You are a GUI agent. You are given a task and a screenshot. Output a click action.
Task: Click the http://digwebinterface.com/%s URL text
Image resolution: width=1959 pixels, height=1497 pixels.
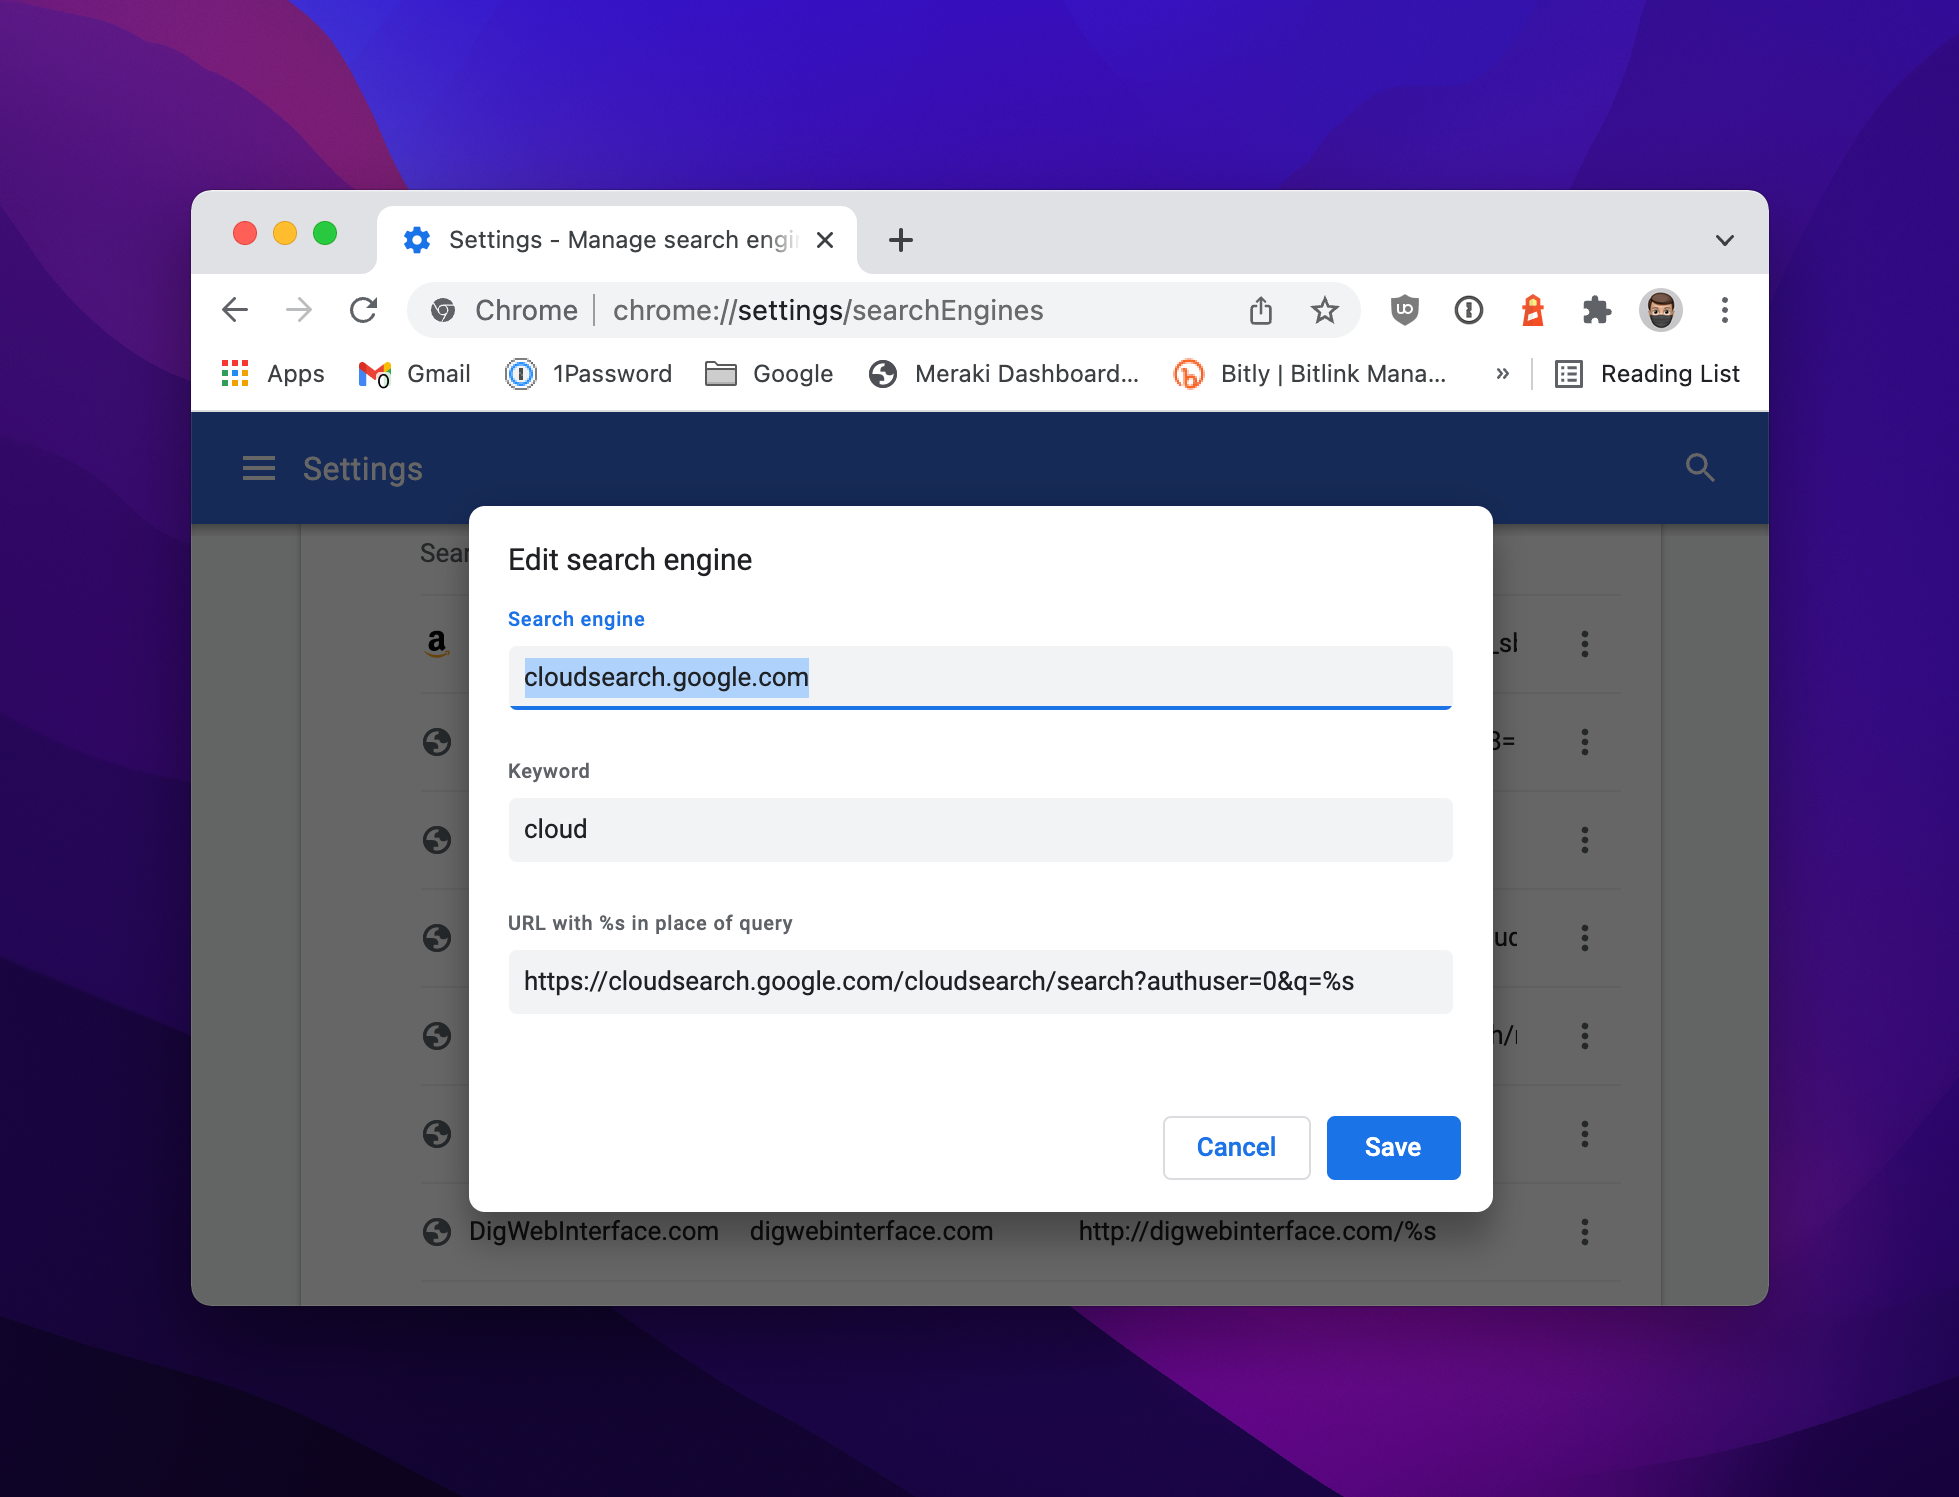click(1257, 1232)
